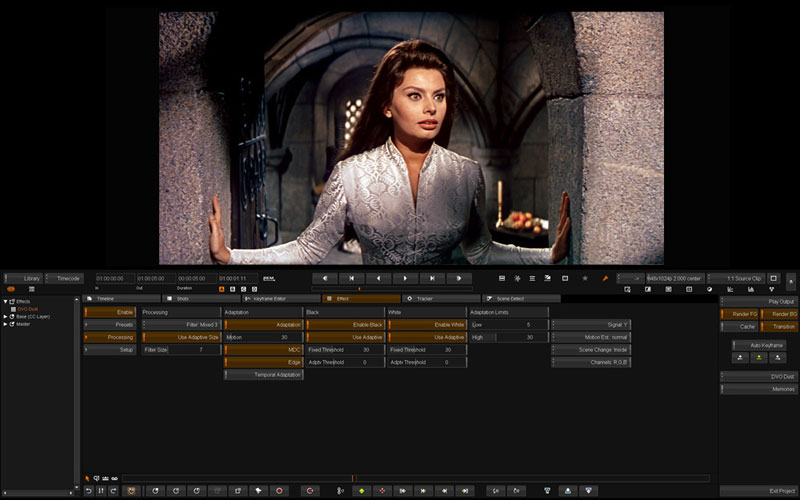Expand the Master tree node
The width and height of the screenshot is (800, 500).
tap(5, 323)
